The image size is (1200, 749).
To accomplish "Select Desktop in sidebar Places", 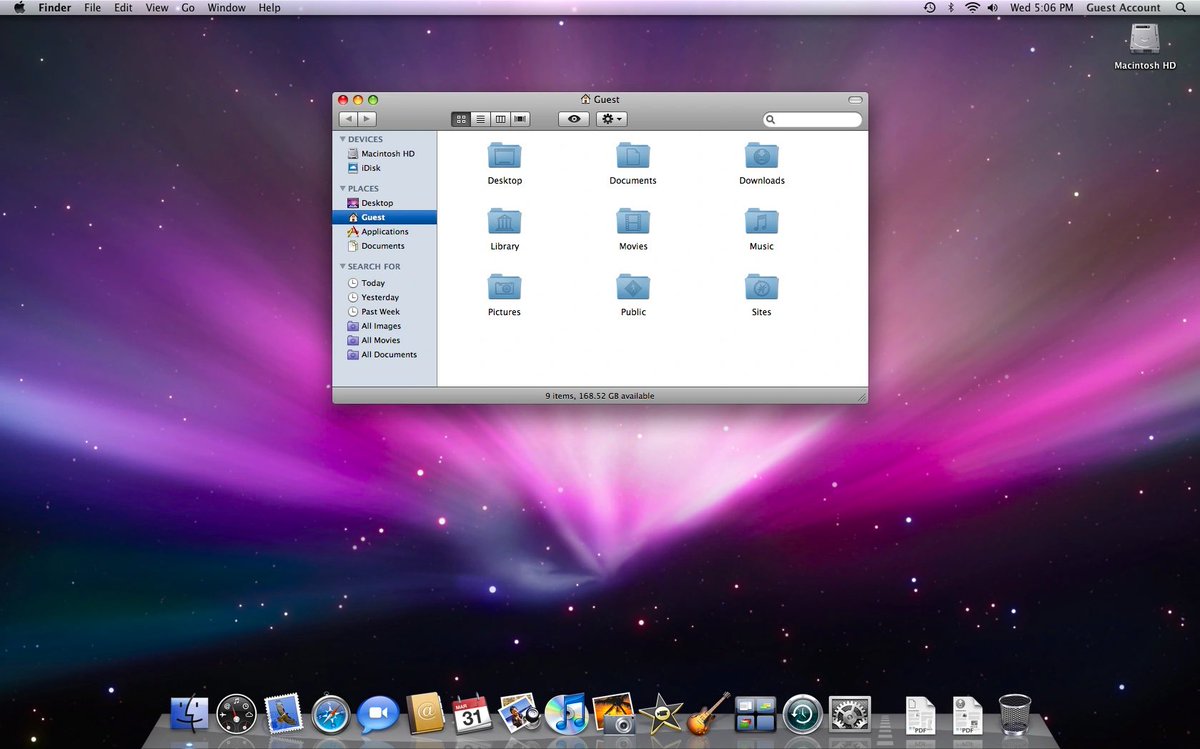I will coord(385,203).
